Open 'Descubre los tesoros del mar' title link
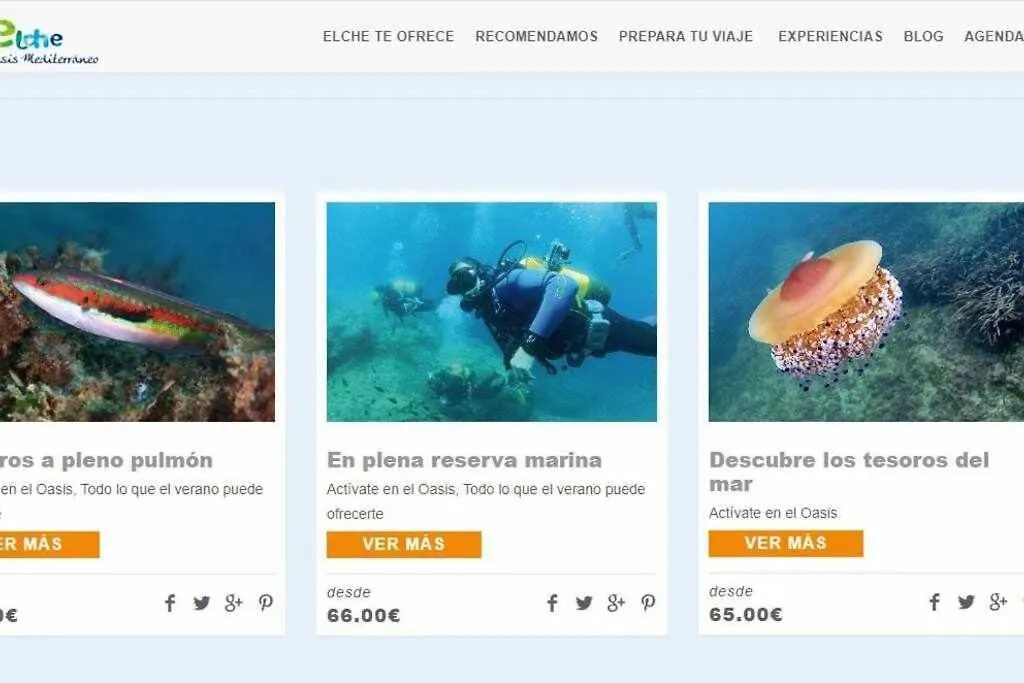 [849, 471]
